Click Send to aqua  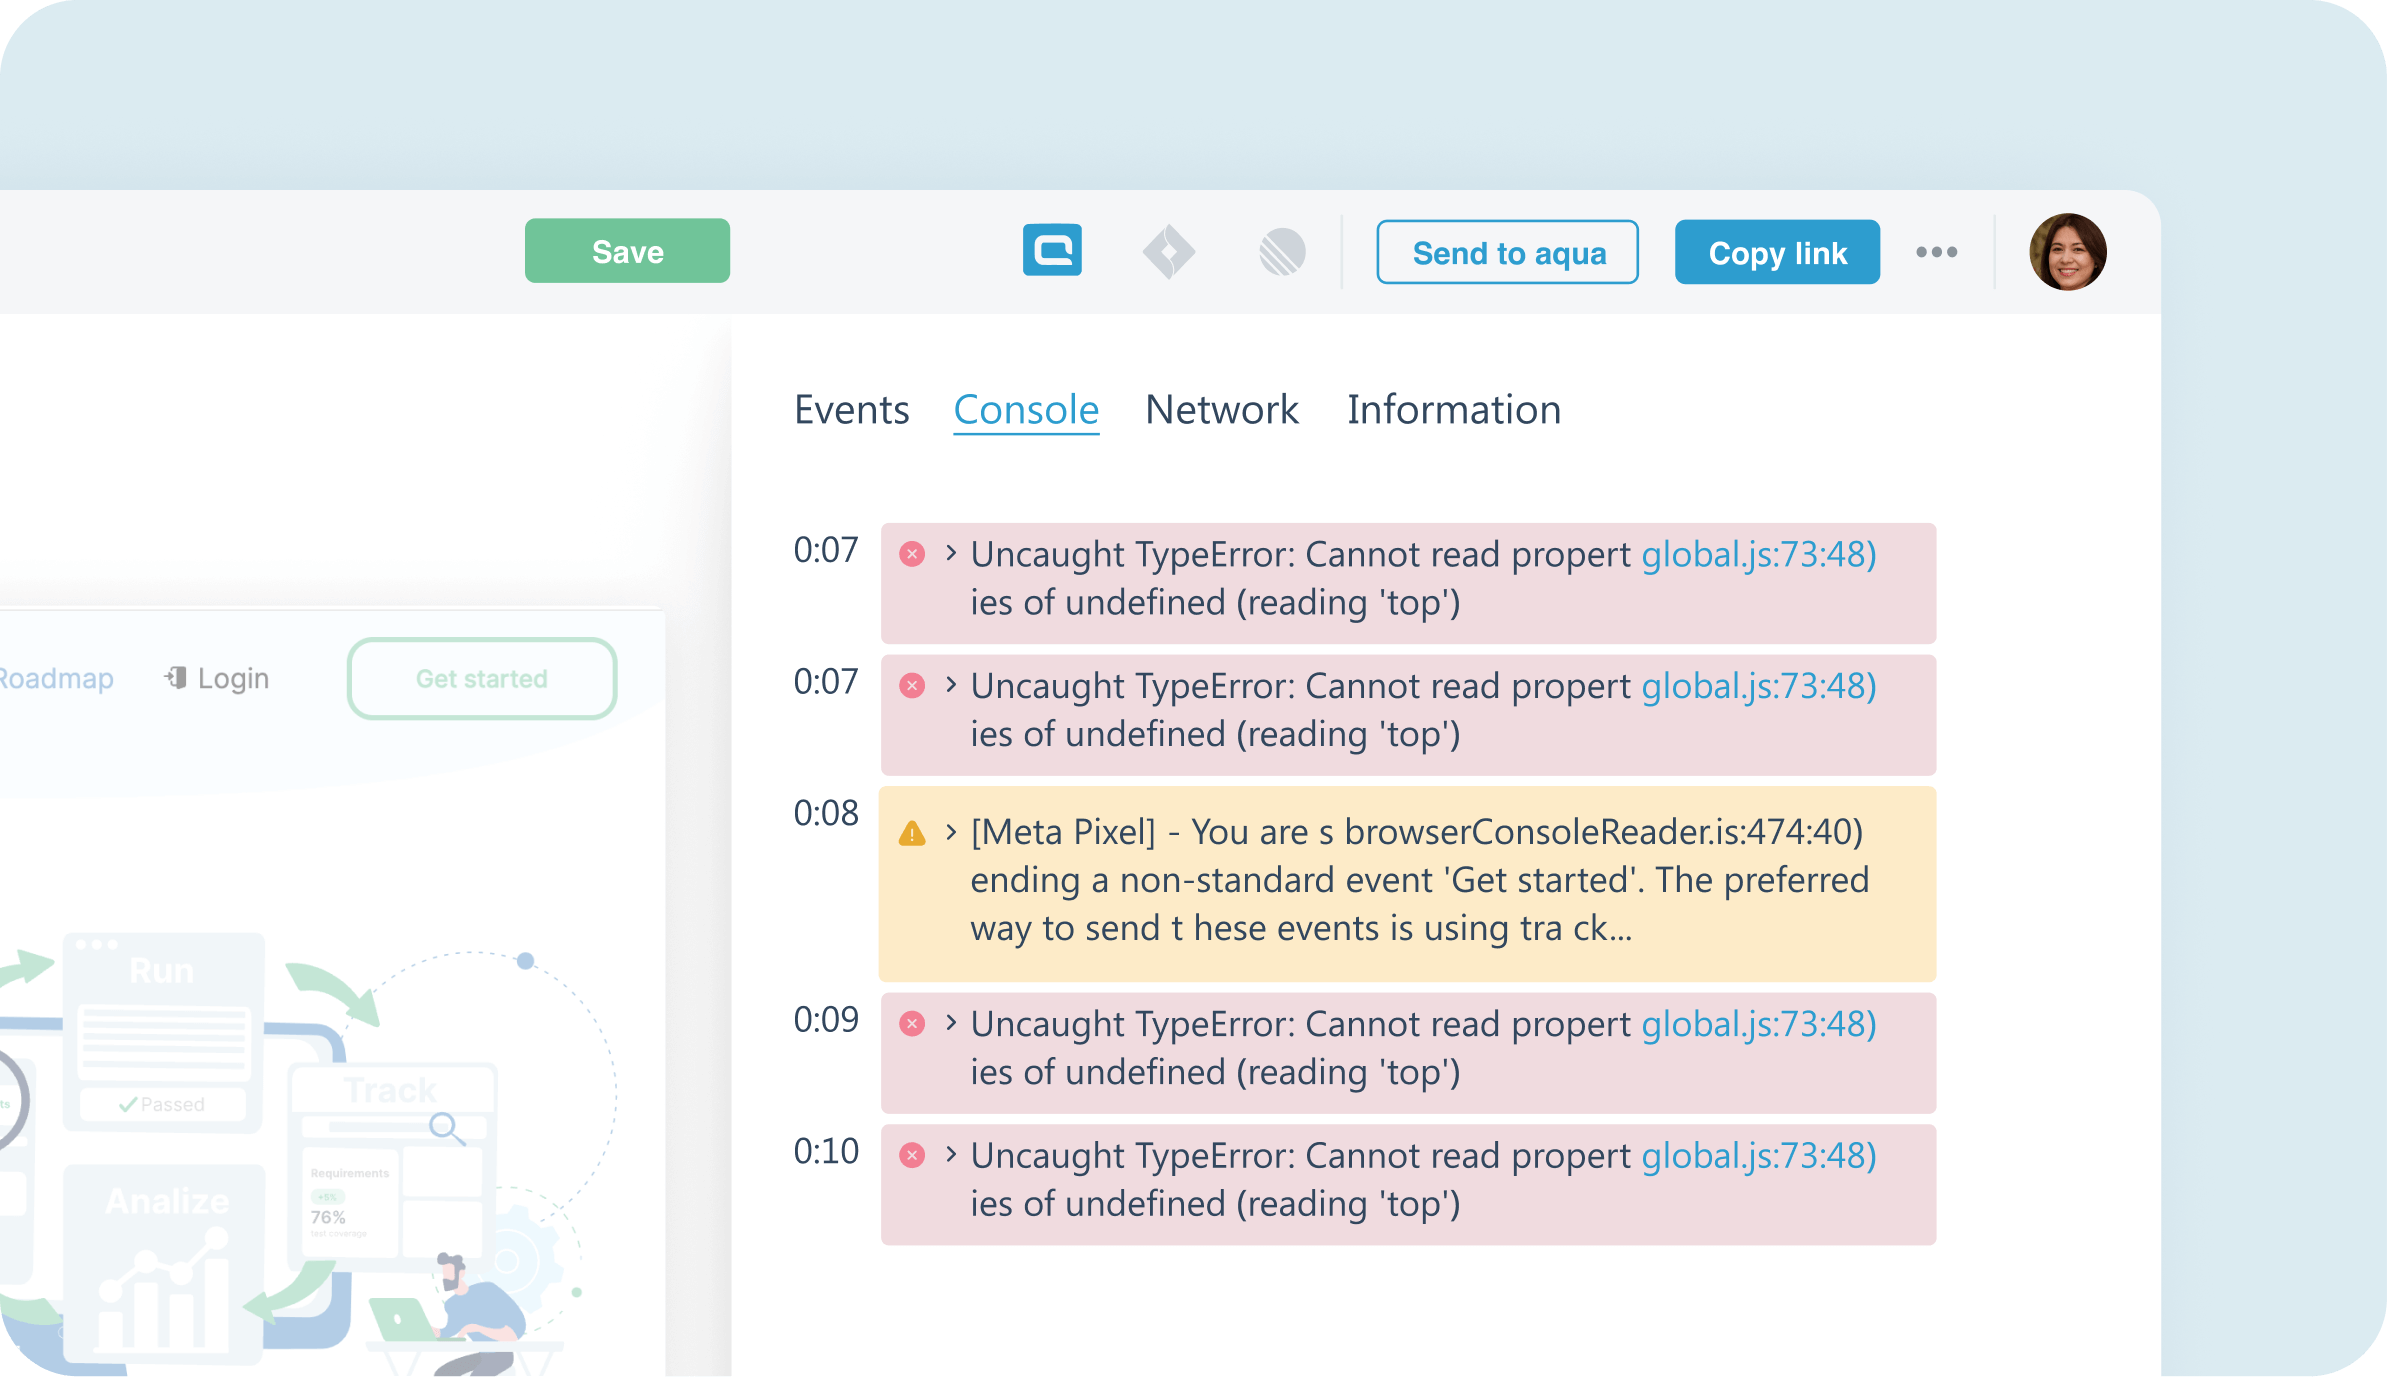1507,253
